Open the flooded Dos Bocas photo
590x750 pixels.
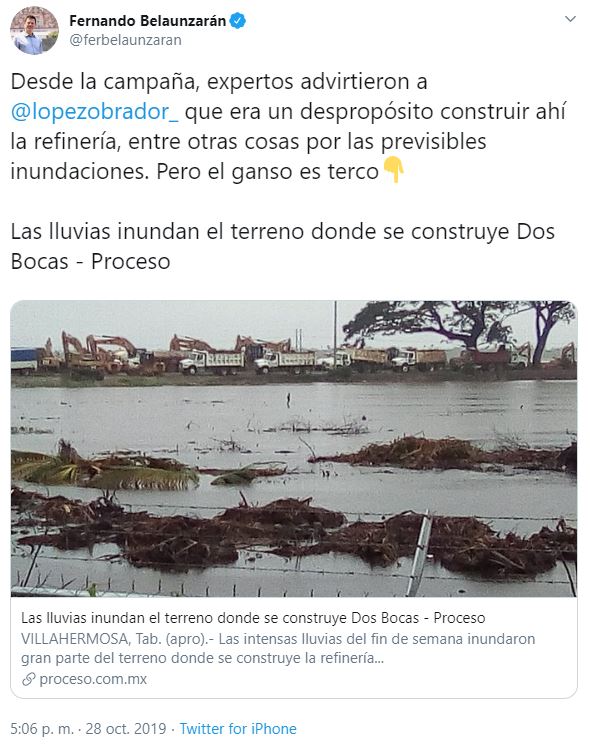click(x=294, y=448)
